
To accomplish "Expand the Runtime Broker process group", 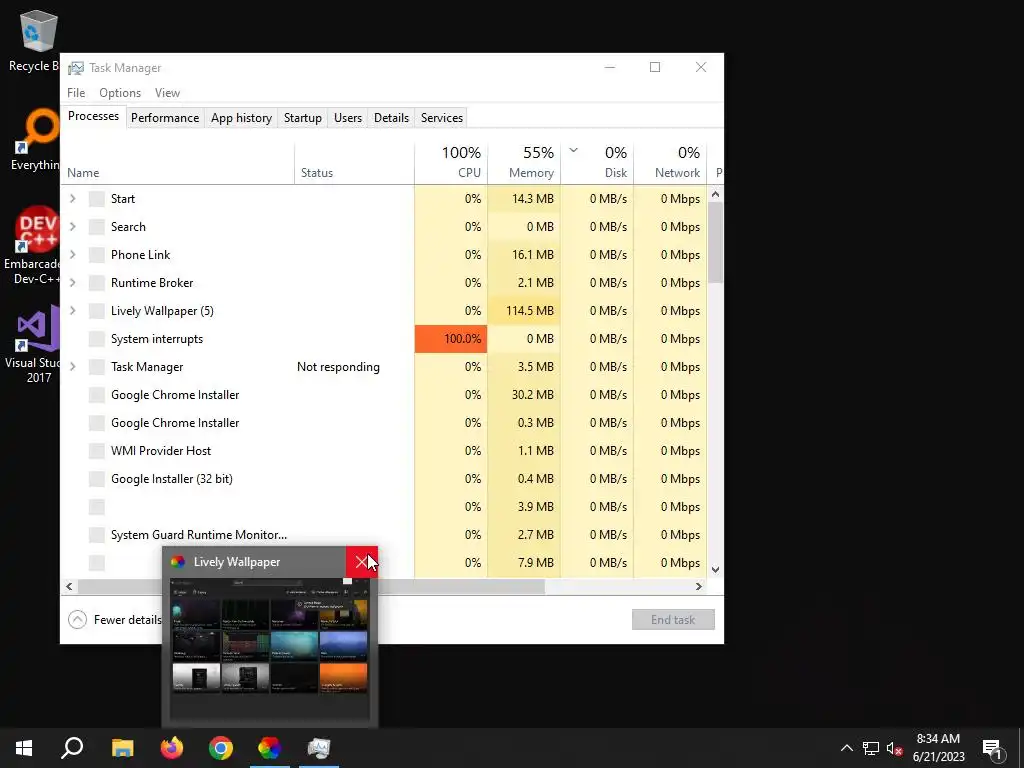I will point(73,283).
